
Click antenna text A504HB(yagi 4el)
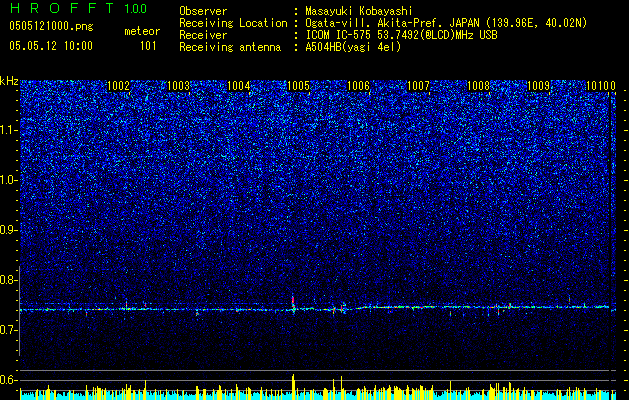(353, 47)
